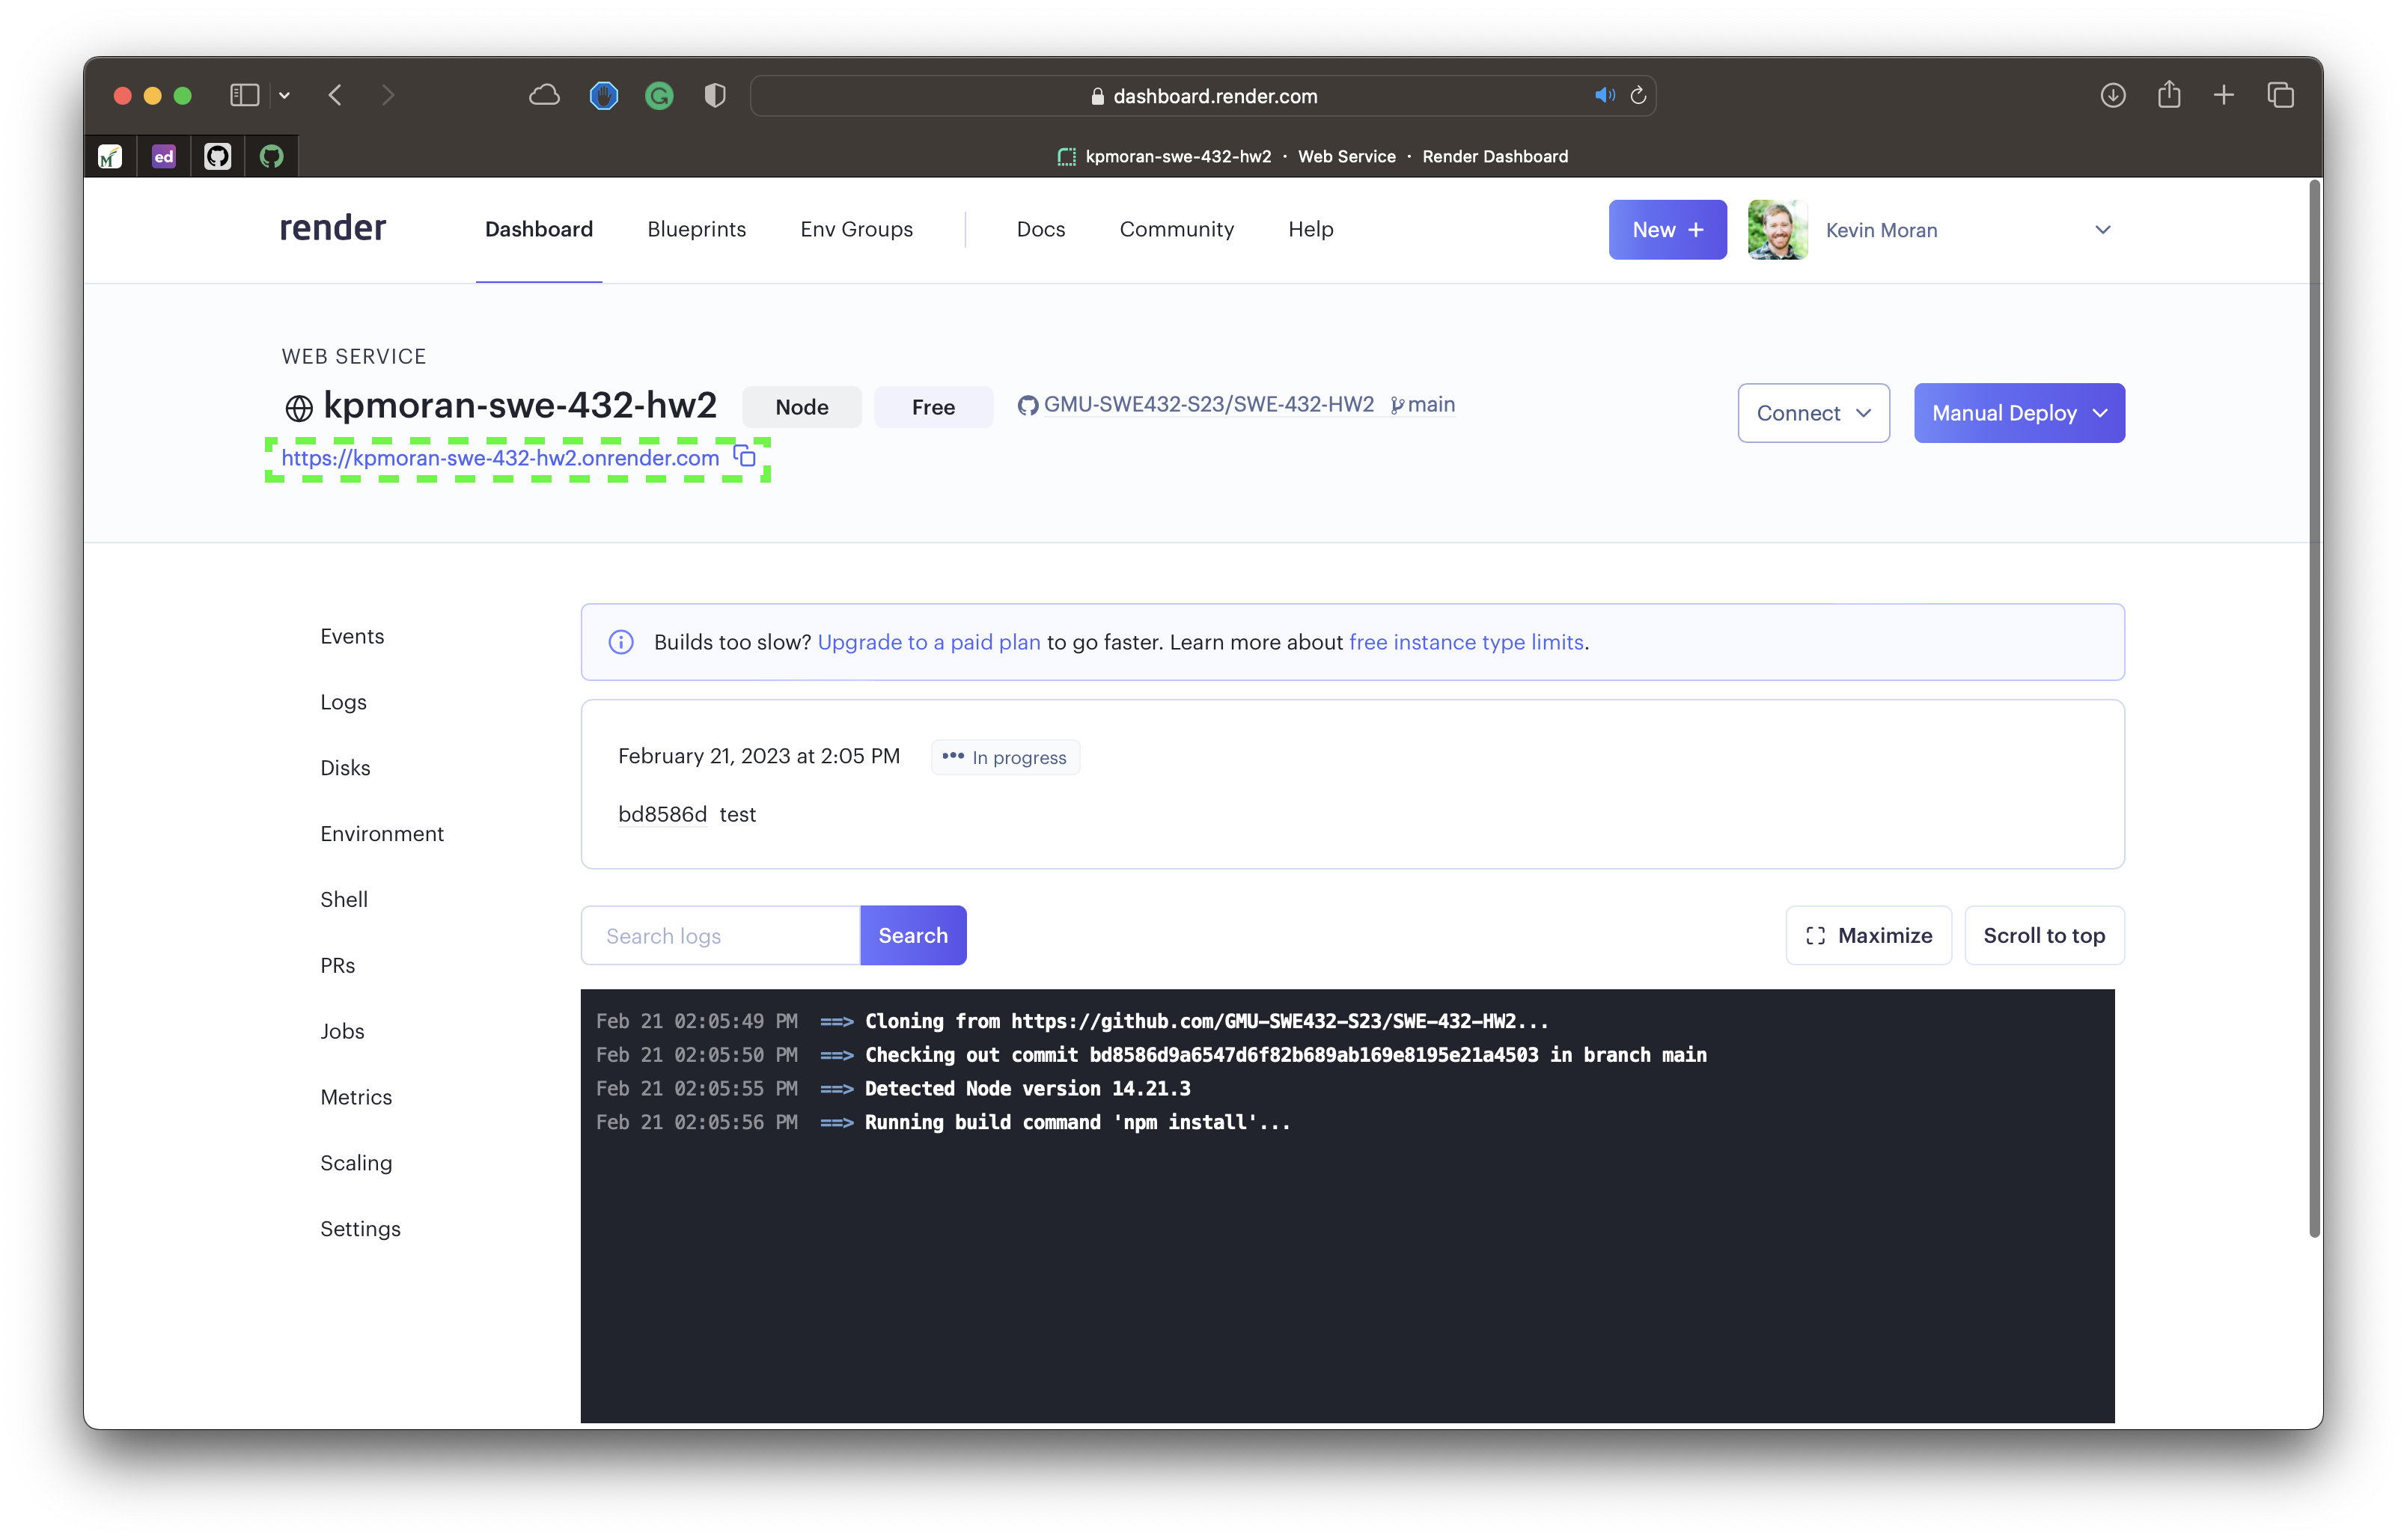The image size is (2407, 1540).
Task: Open the kpmoran-swe-432-hw2.onrender.com URL
Action: [x=500, y=458]
